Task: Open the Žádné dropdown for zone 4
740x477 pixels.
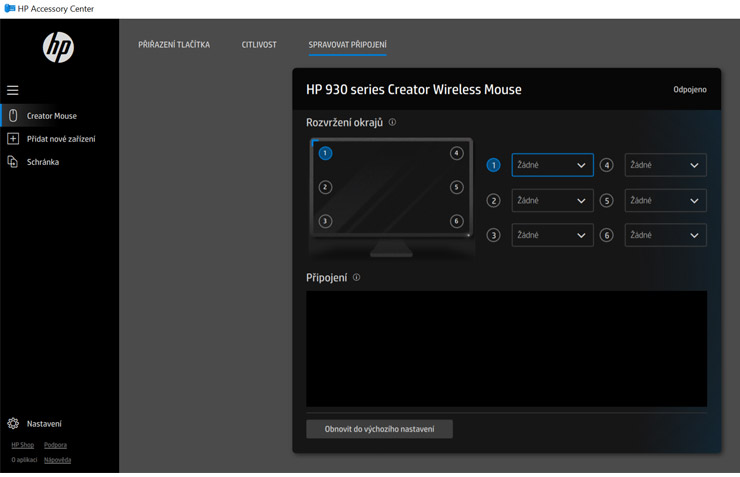Action: (666, 165)
